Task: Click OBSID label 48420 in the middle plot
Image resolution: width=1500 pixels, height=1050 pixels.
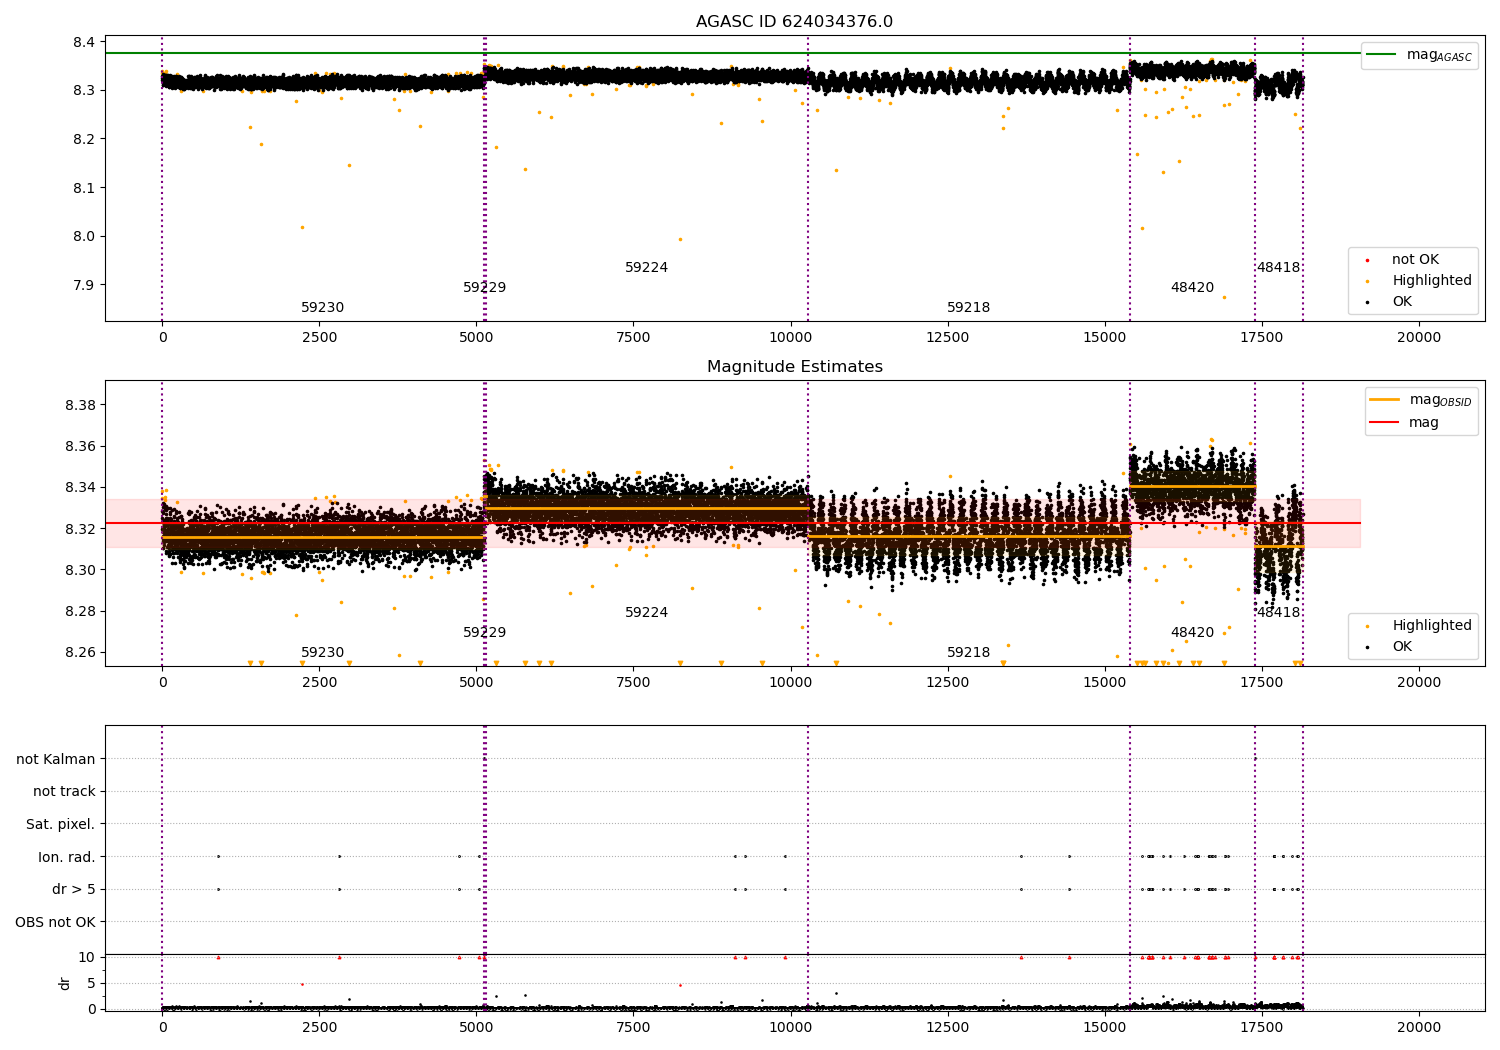Action: (1192, 633)
